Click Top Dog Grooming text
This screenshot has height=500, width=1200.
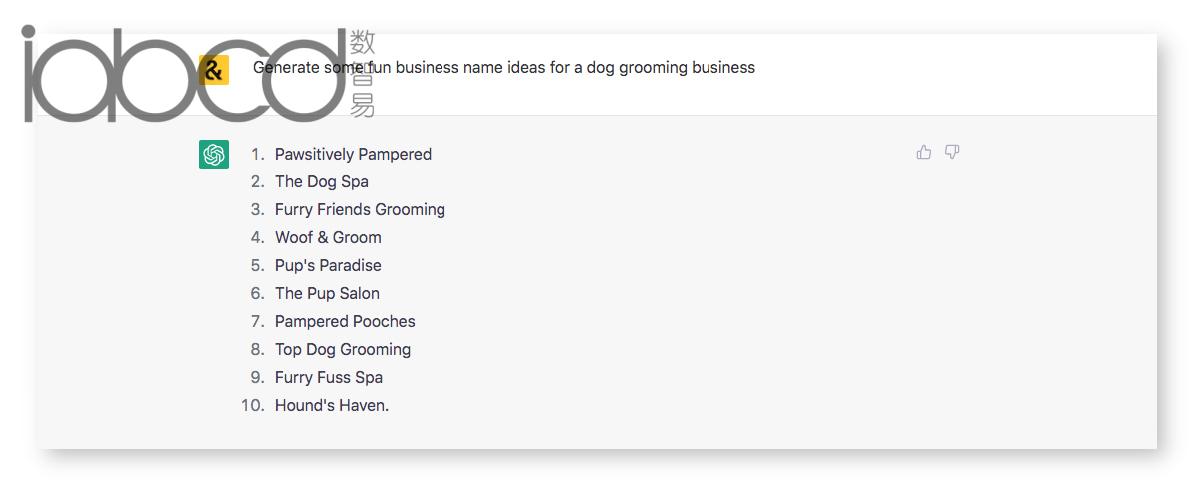coord(343,349)
